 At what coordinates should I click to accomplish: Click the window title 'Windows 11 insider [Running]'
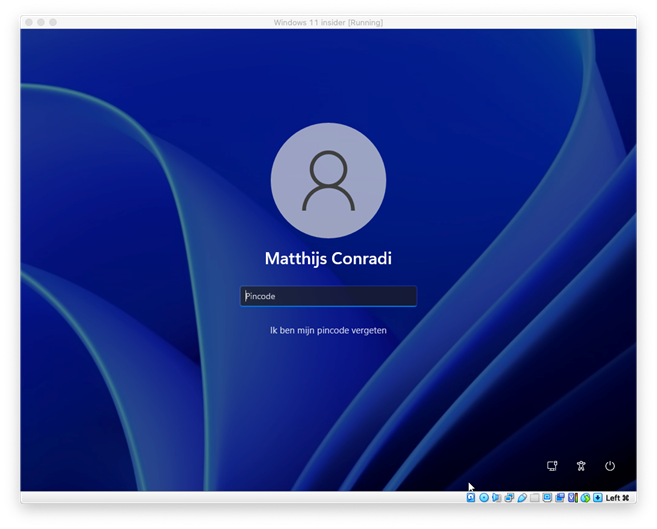click(x=328, y=22)
